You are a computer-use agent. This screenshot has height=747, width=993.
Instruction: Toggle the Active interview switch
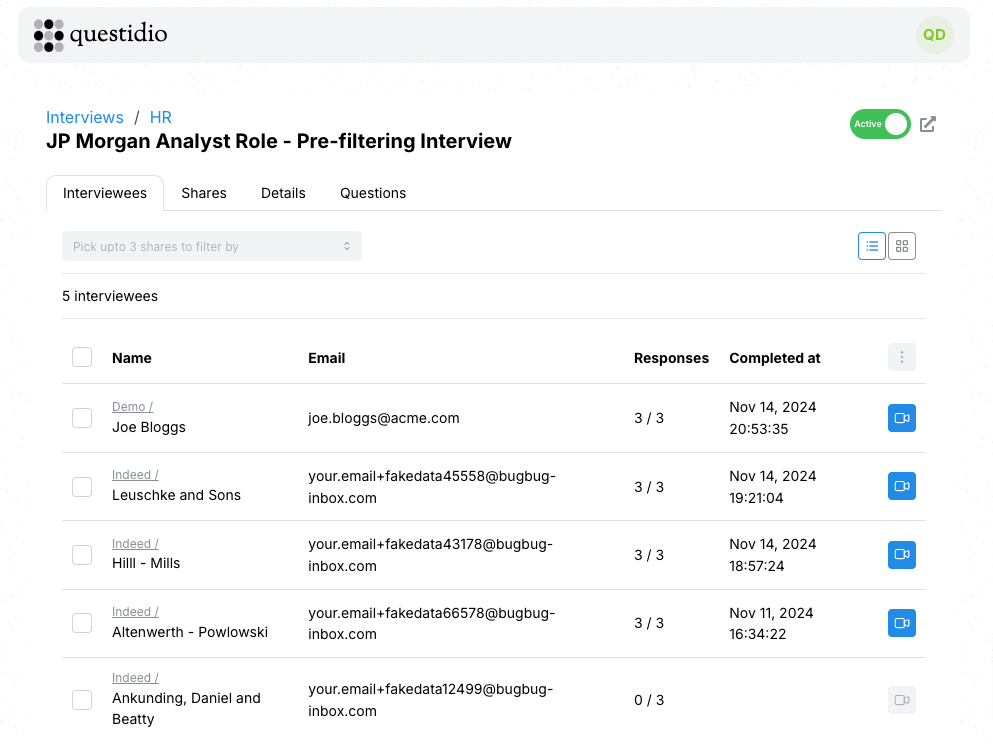tap(880, 124)
